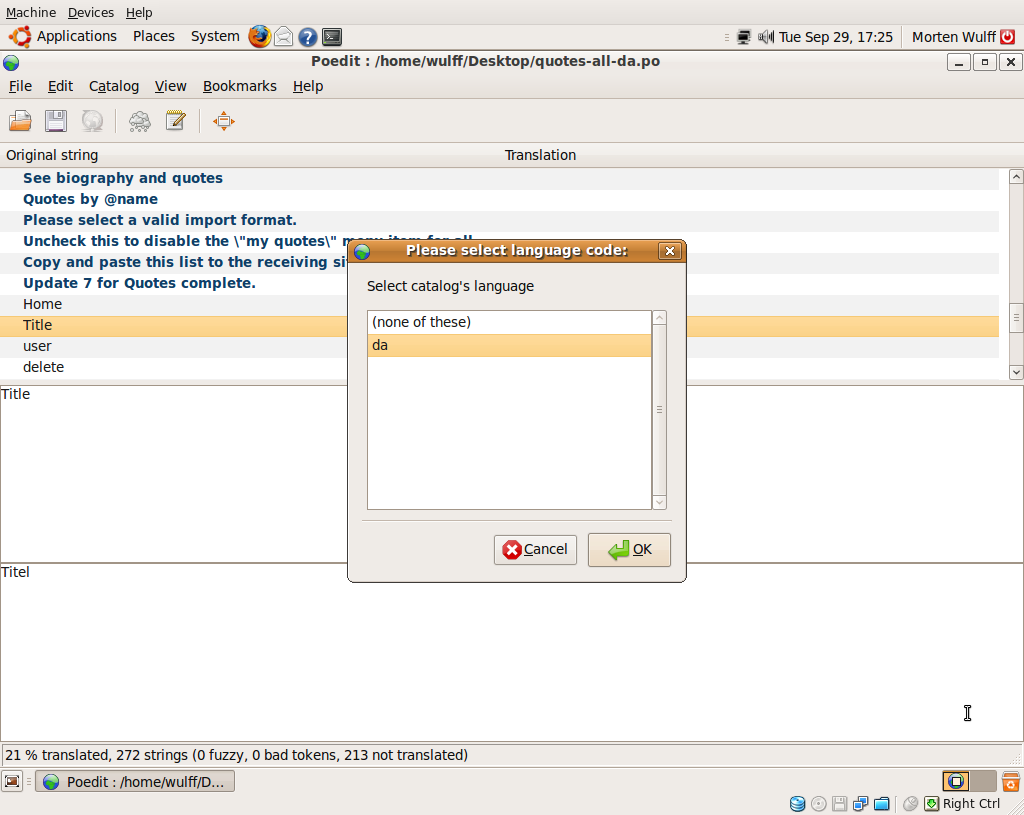1024x815 pixels.
Task: Open the comment editor notepad icon
Action: coord(176,121)
